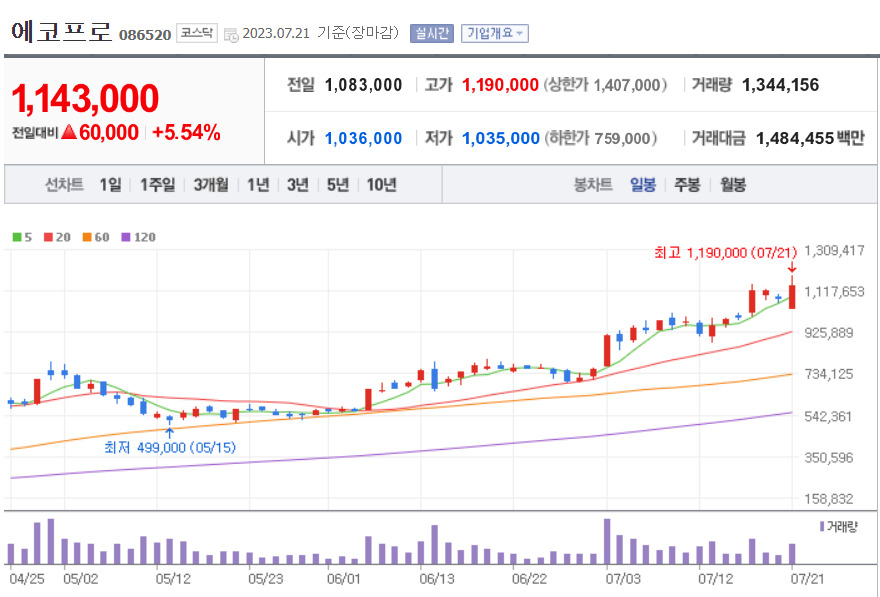This screenshot has width=880, height=597.
Task: Show the 5년 line chart
Action: 338,185
